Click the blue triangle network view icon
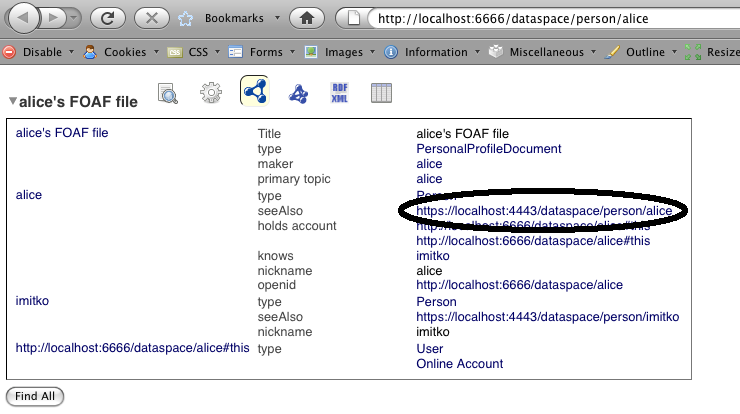This screenshot has height=414, width=740. coord(298,94)
